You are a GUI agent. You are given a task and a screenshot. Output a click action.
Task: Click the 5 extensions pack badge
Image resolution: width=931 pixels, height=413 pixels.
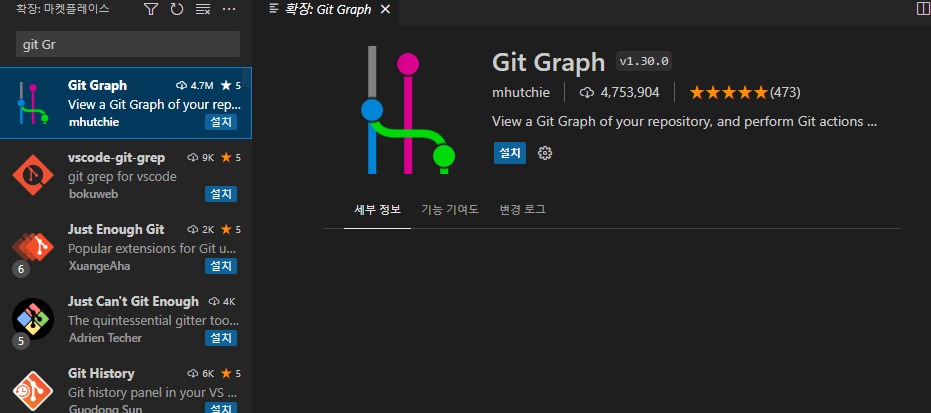click(x=21, y=341)
